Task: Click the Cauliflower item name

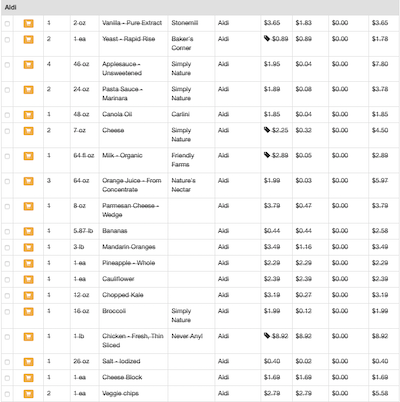Action: 118,279
